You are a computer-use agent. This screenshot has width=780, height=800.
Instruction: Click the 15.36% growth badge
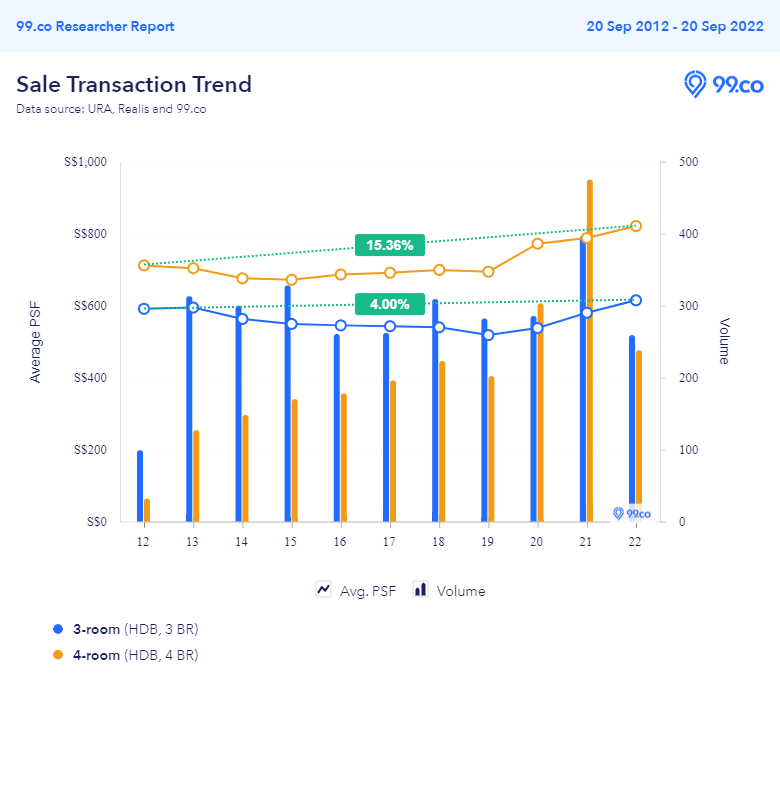pos(390,245)
